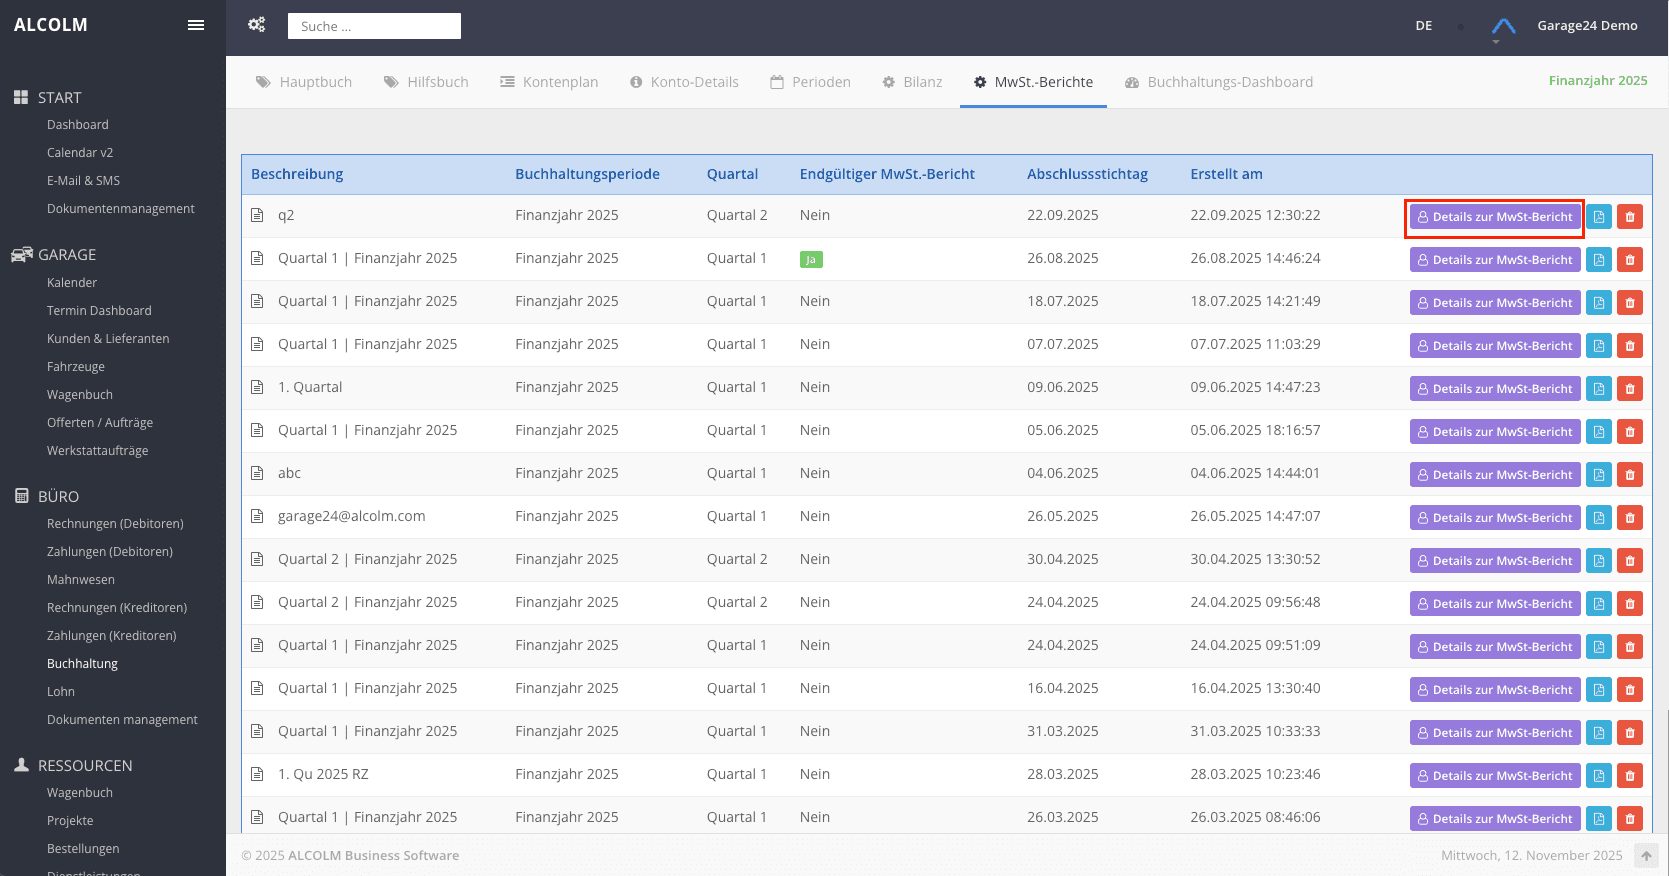Click the red trash icon for the abc row
This screenshot has width=1669, height=876.
point(1630,475)
